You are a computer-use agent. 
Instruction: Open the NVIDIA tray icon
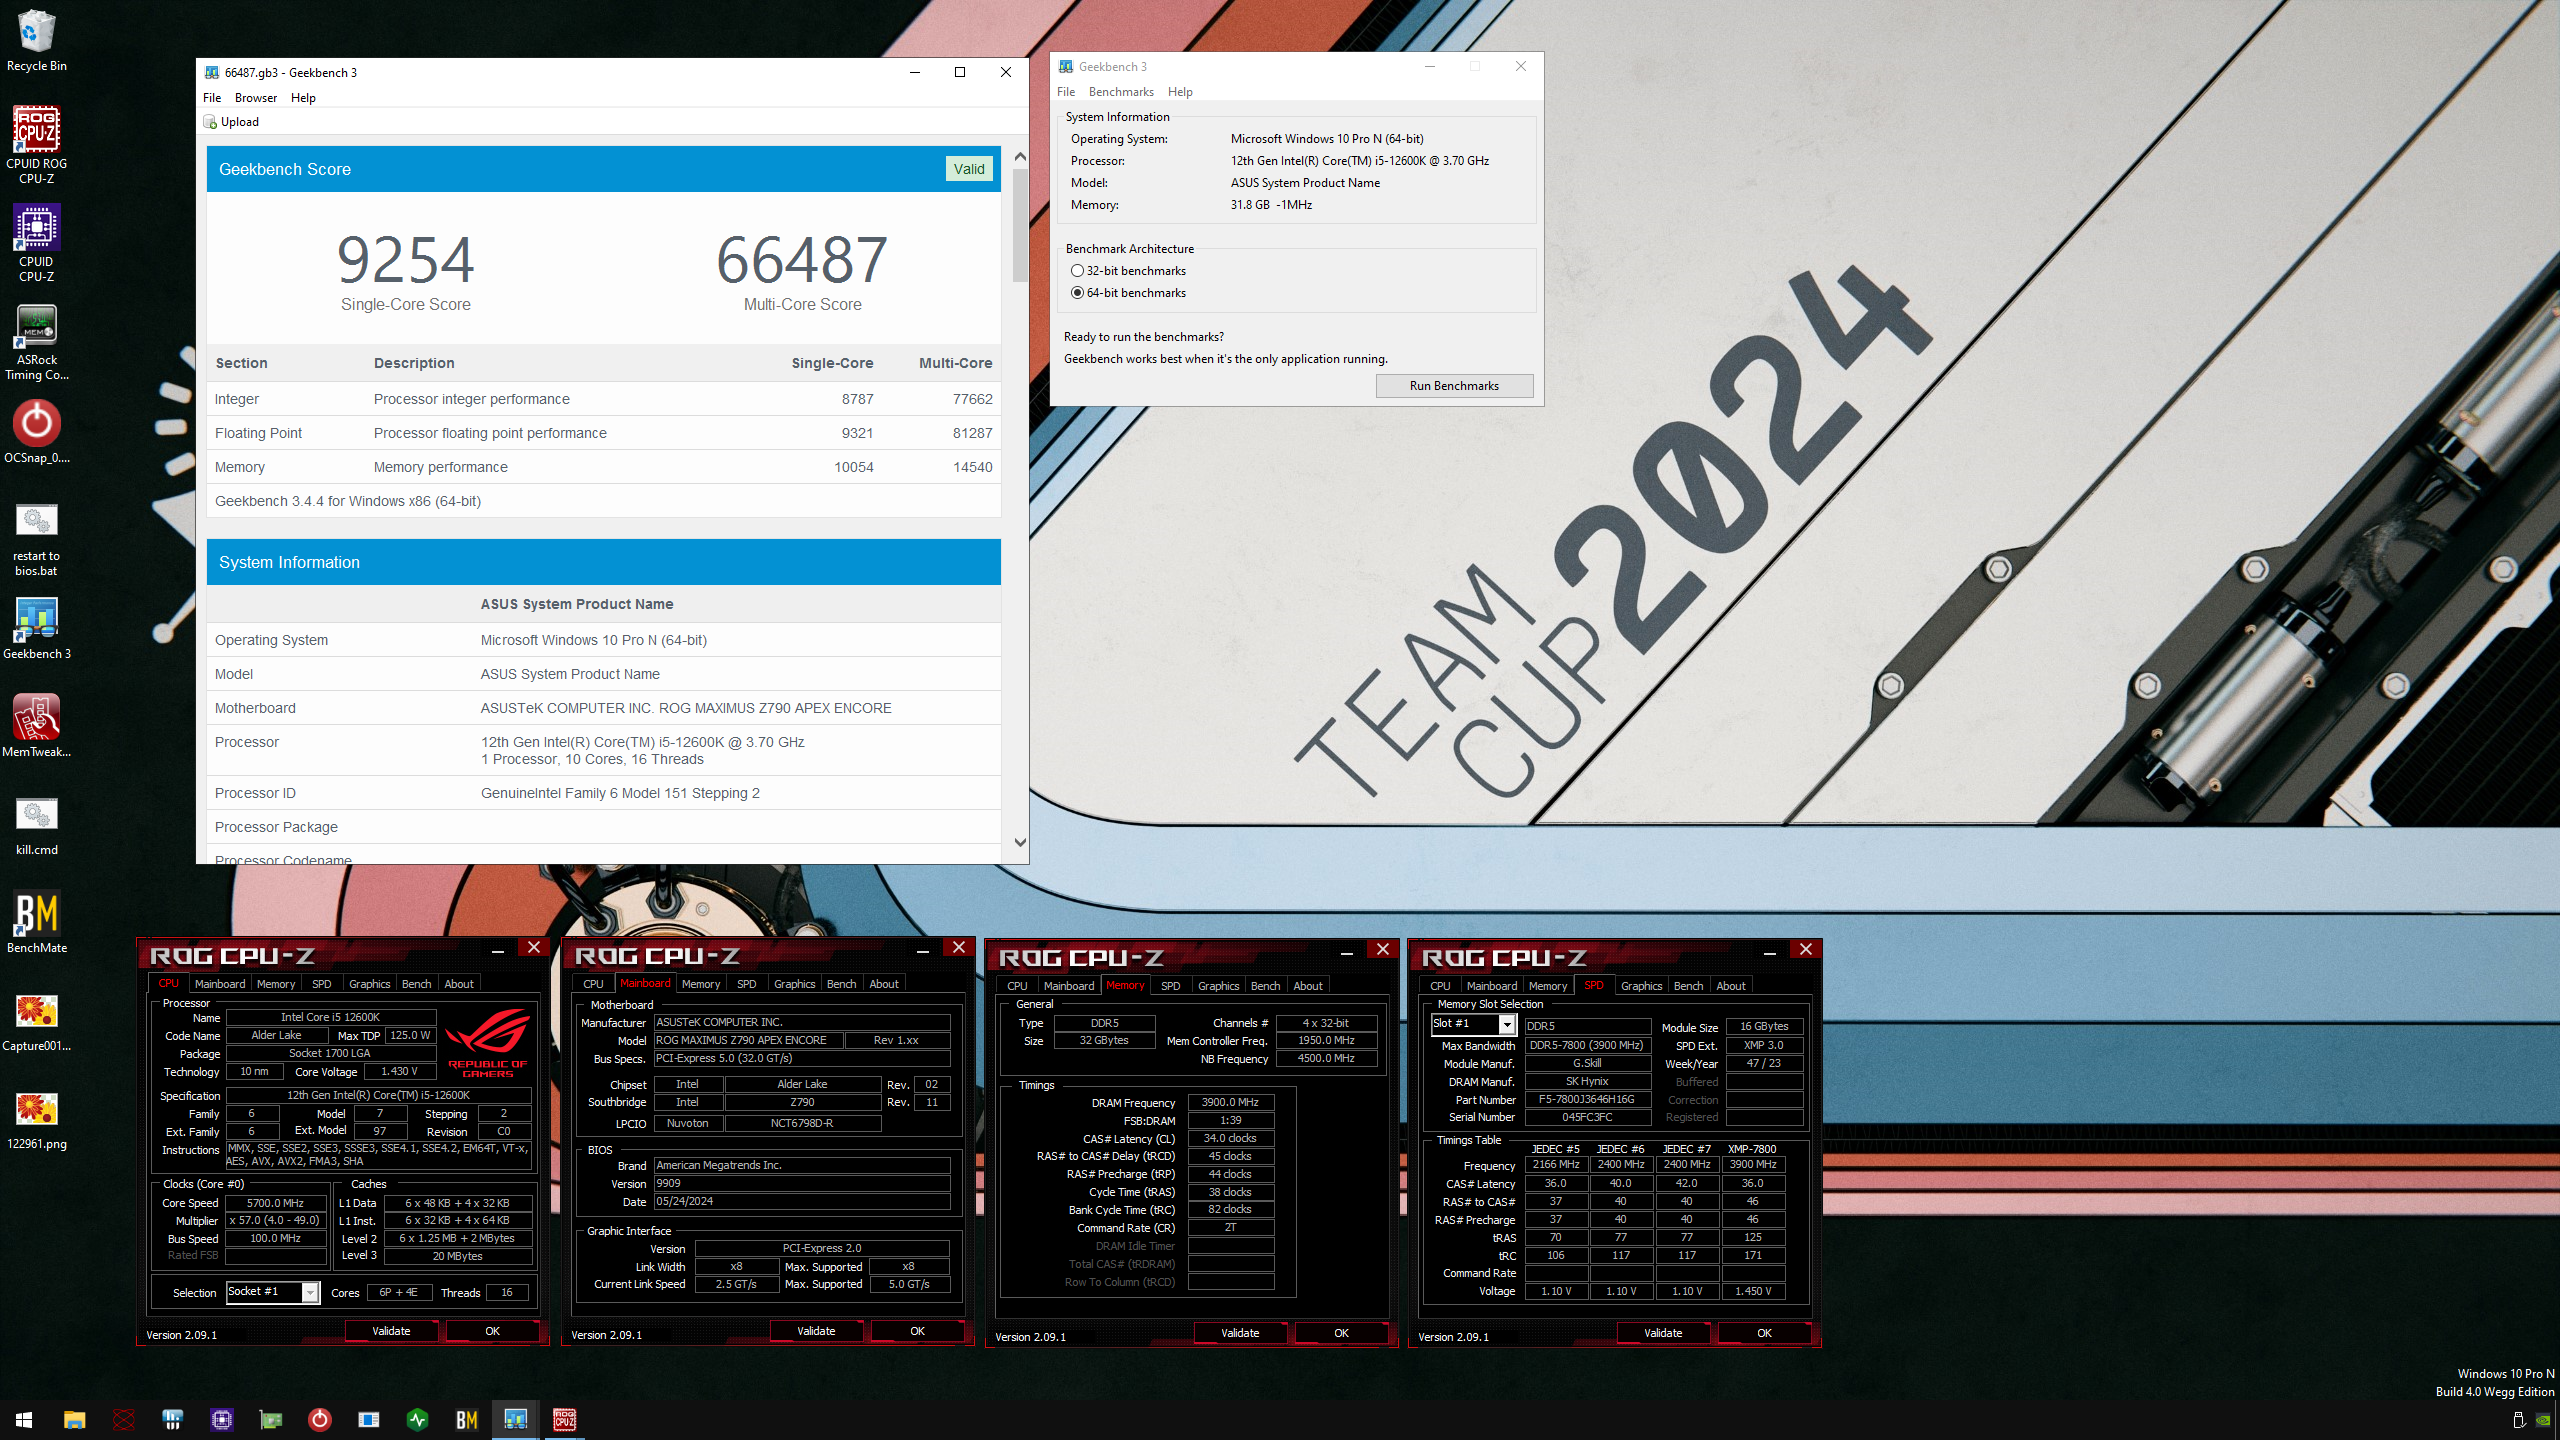[x=2542, y=1420]
